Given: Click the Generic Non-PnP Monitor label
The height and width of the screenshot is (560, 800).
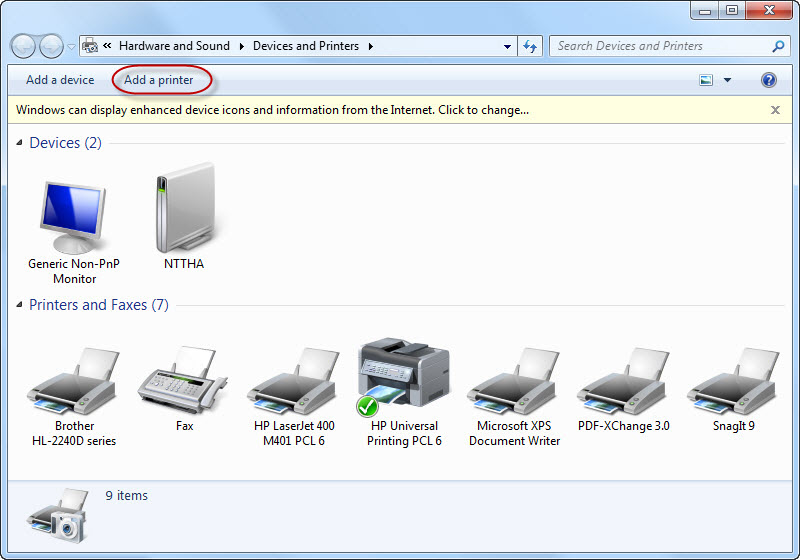Looking at the screenshot, I should pyautogui.click(x=74, y=271).
